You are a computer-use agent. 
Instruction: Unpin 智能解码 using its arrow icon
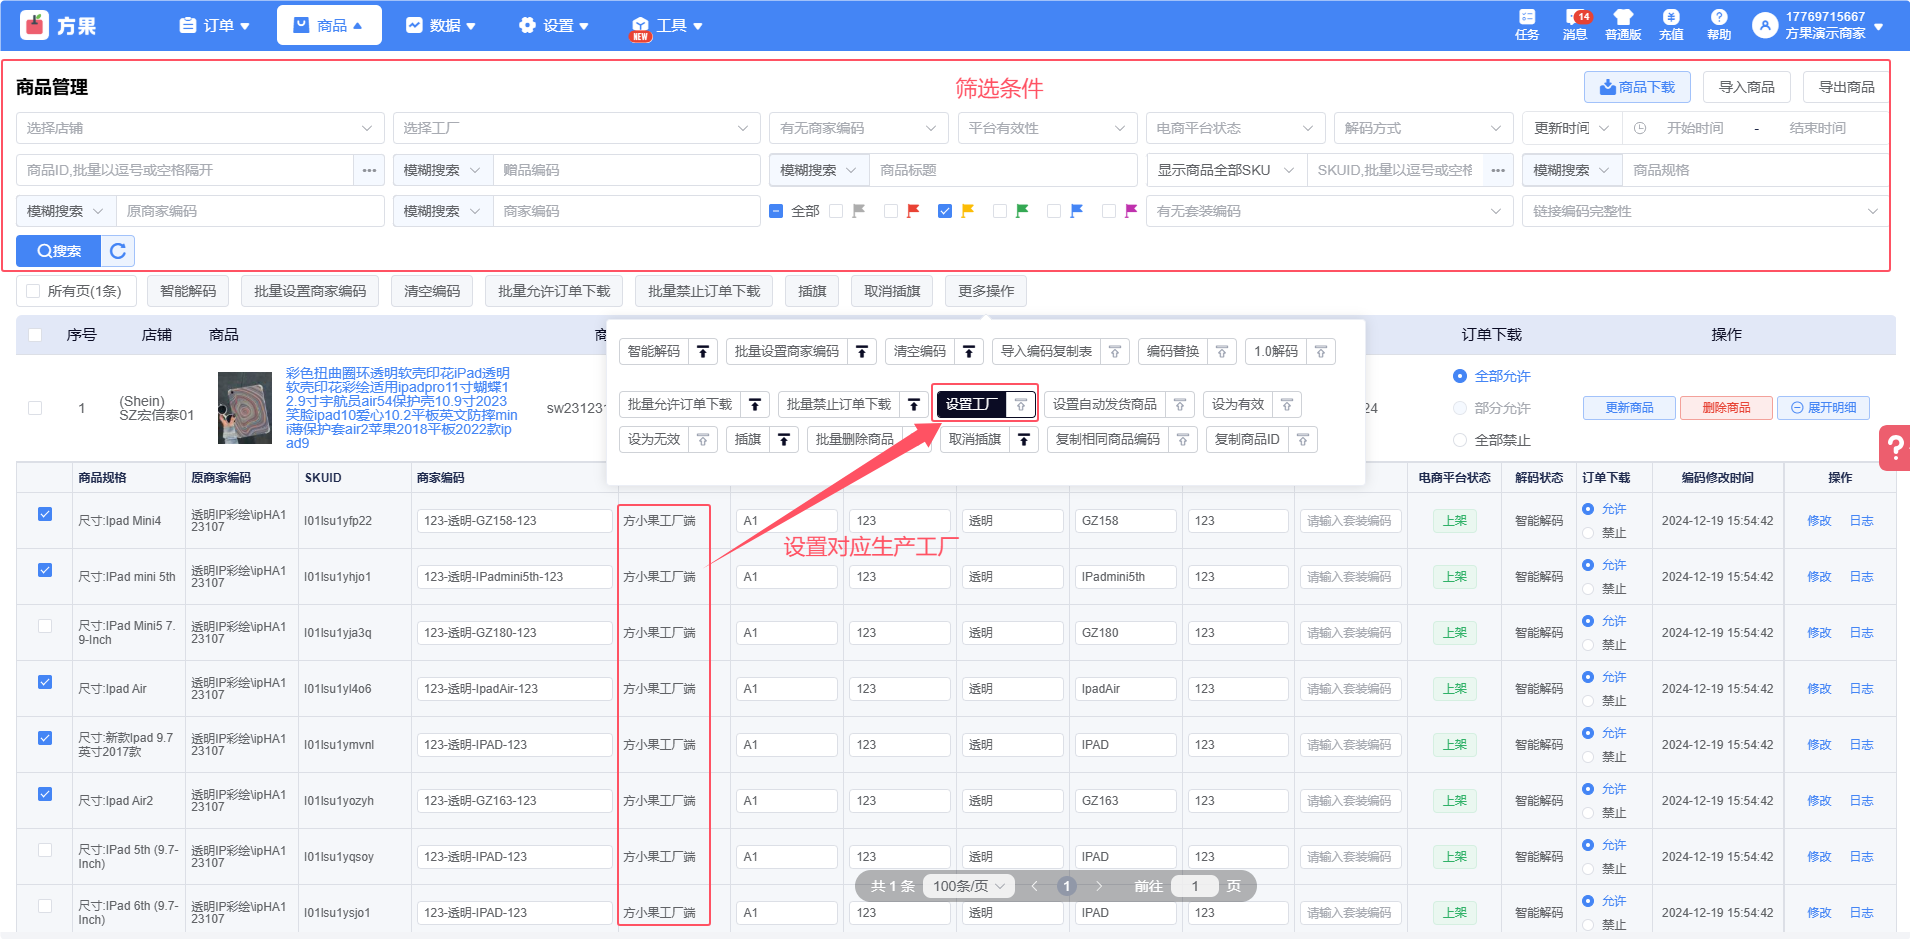[703, 352]
